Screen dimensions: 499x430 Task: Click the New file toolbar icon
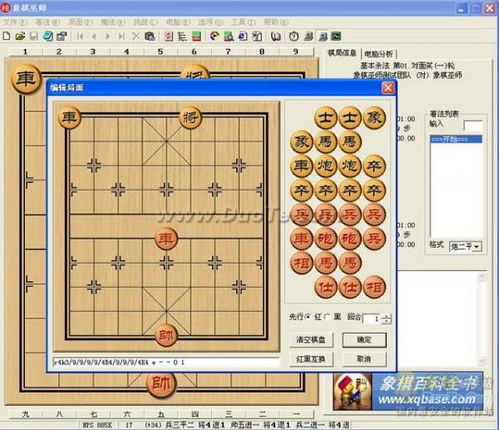click(6, 36)
